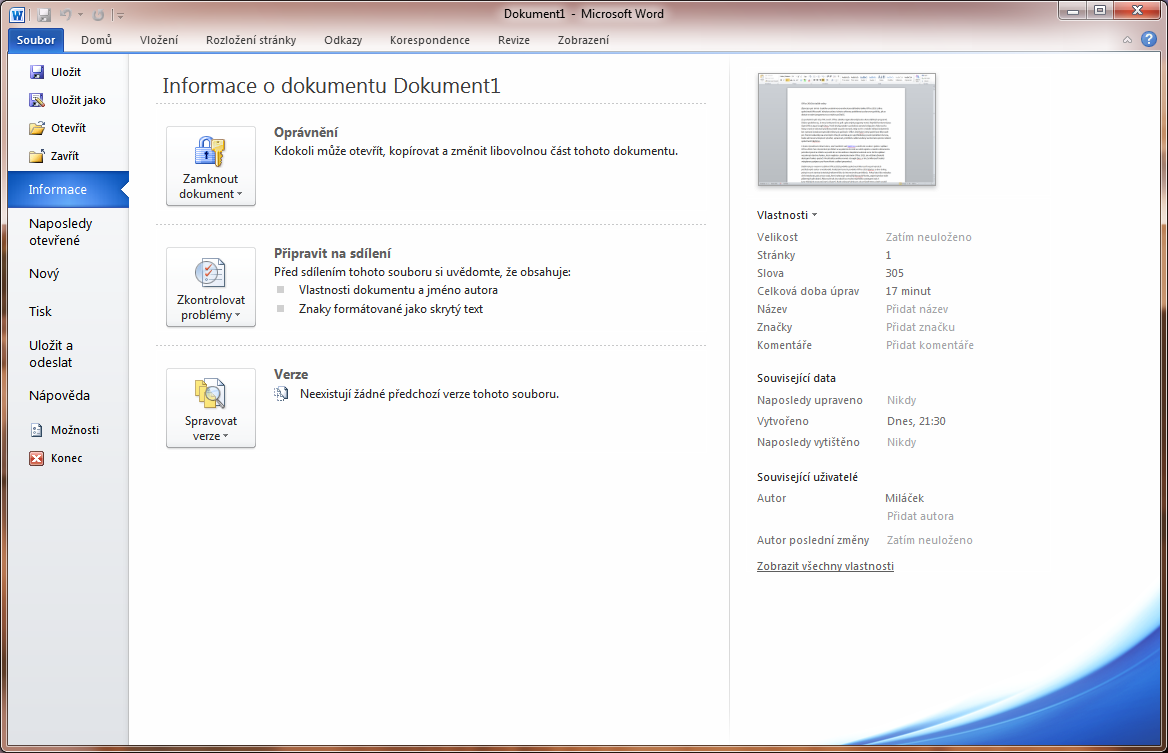The height and width of the screenshot is (753, 1168).
Task: Click the Word application icon in title bar
Action: pos(16,14)
